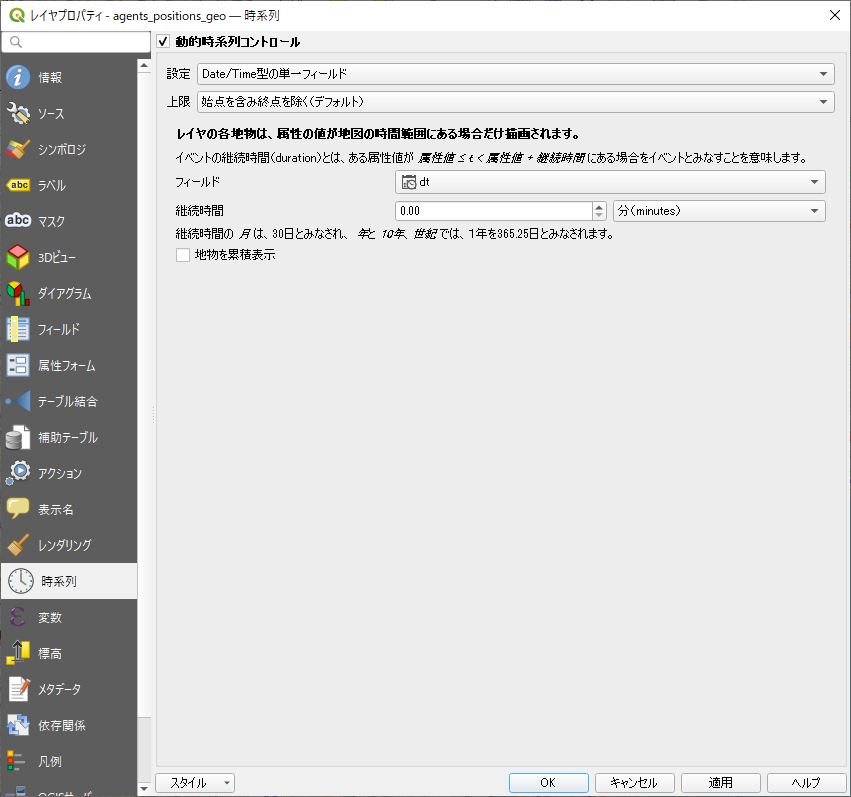Select the ダイアグラム (Diagrams) chart icon
The width and height of the screenshot is (851, 797).
(19, 294)
